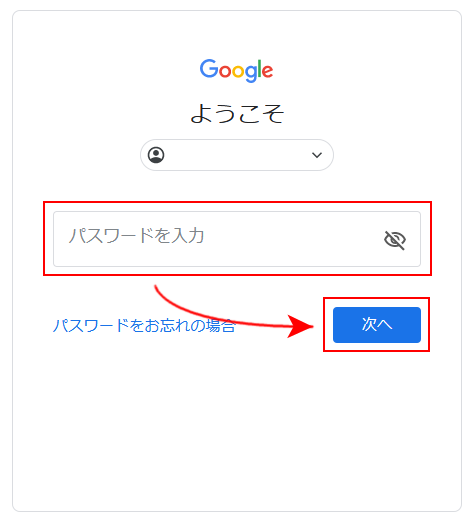This screenshot has height=525, width=475.
Task: Toggle password visibility with the crossed-eye icon
Action: (x=395, y=240)
